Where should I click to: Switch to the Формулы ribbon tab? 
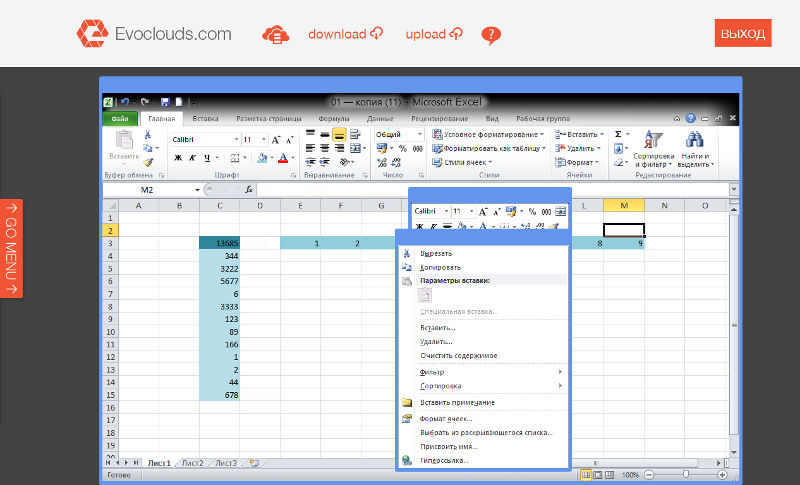pyautogui.click(x=334, y=118)
